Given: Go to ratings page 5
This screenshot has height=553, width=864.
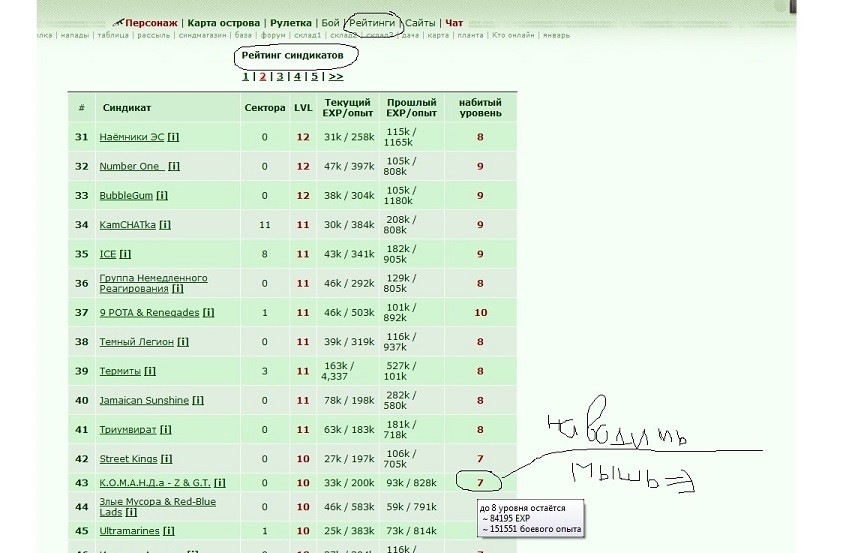Looking at the screenshot, I should point(315,77).
